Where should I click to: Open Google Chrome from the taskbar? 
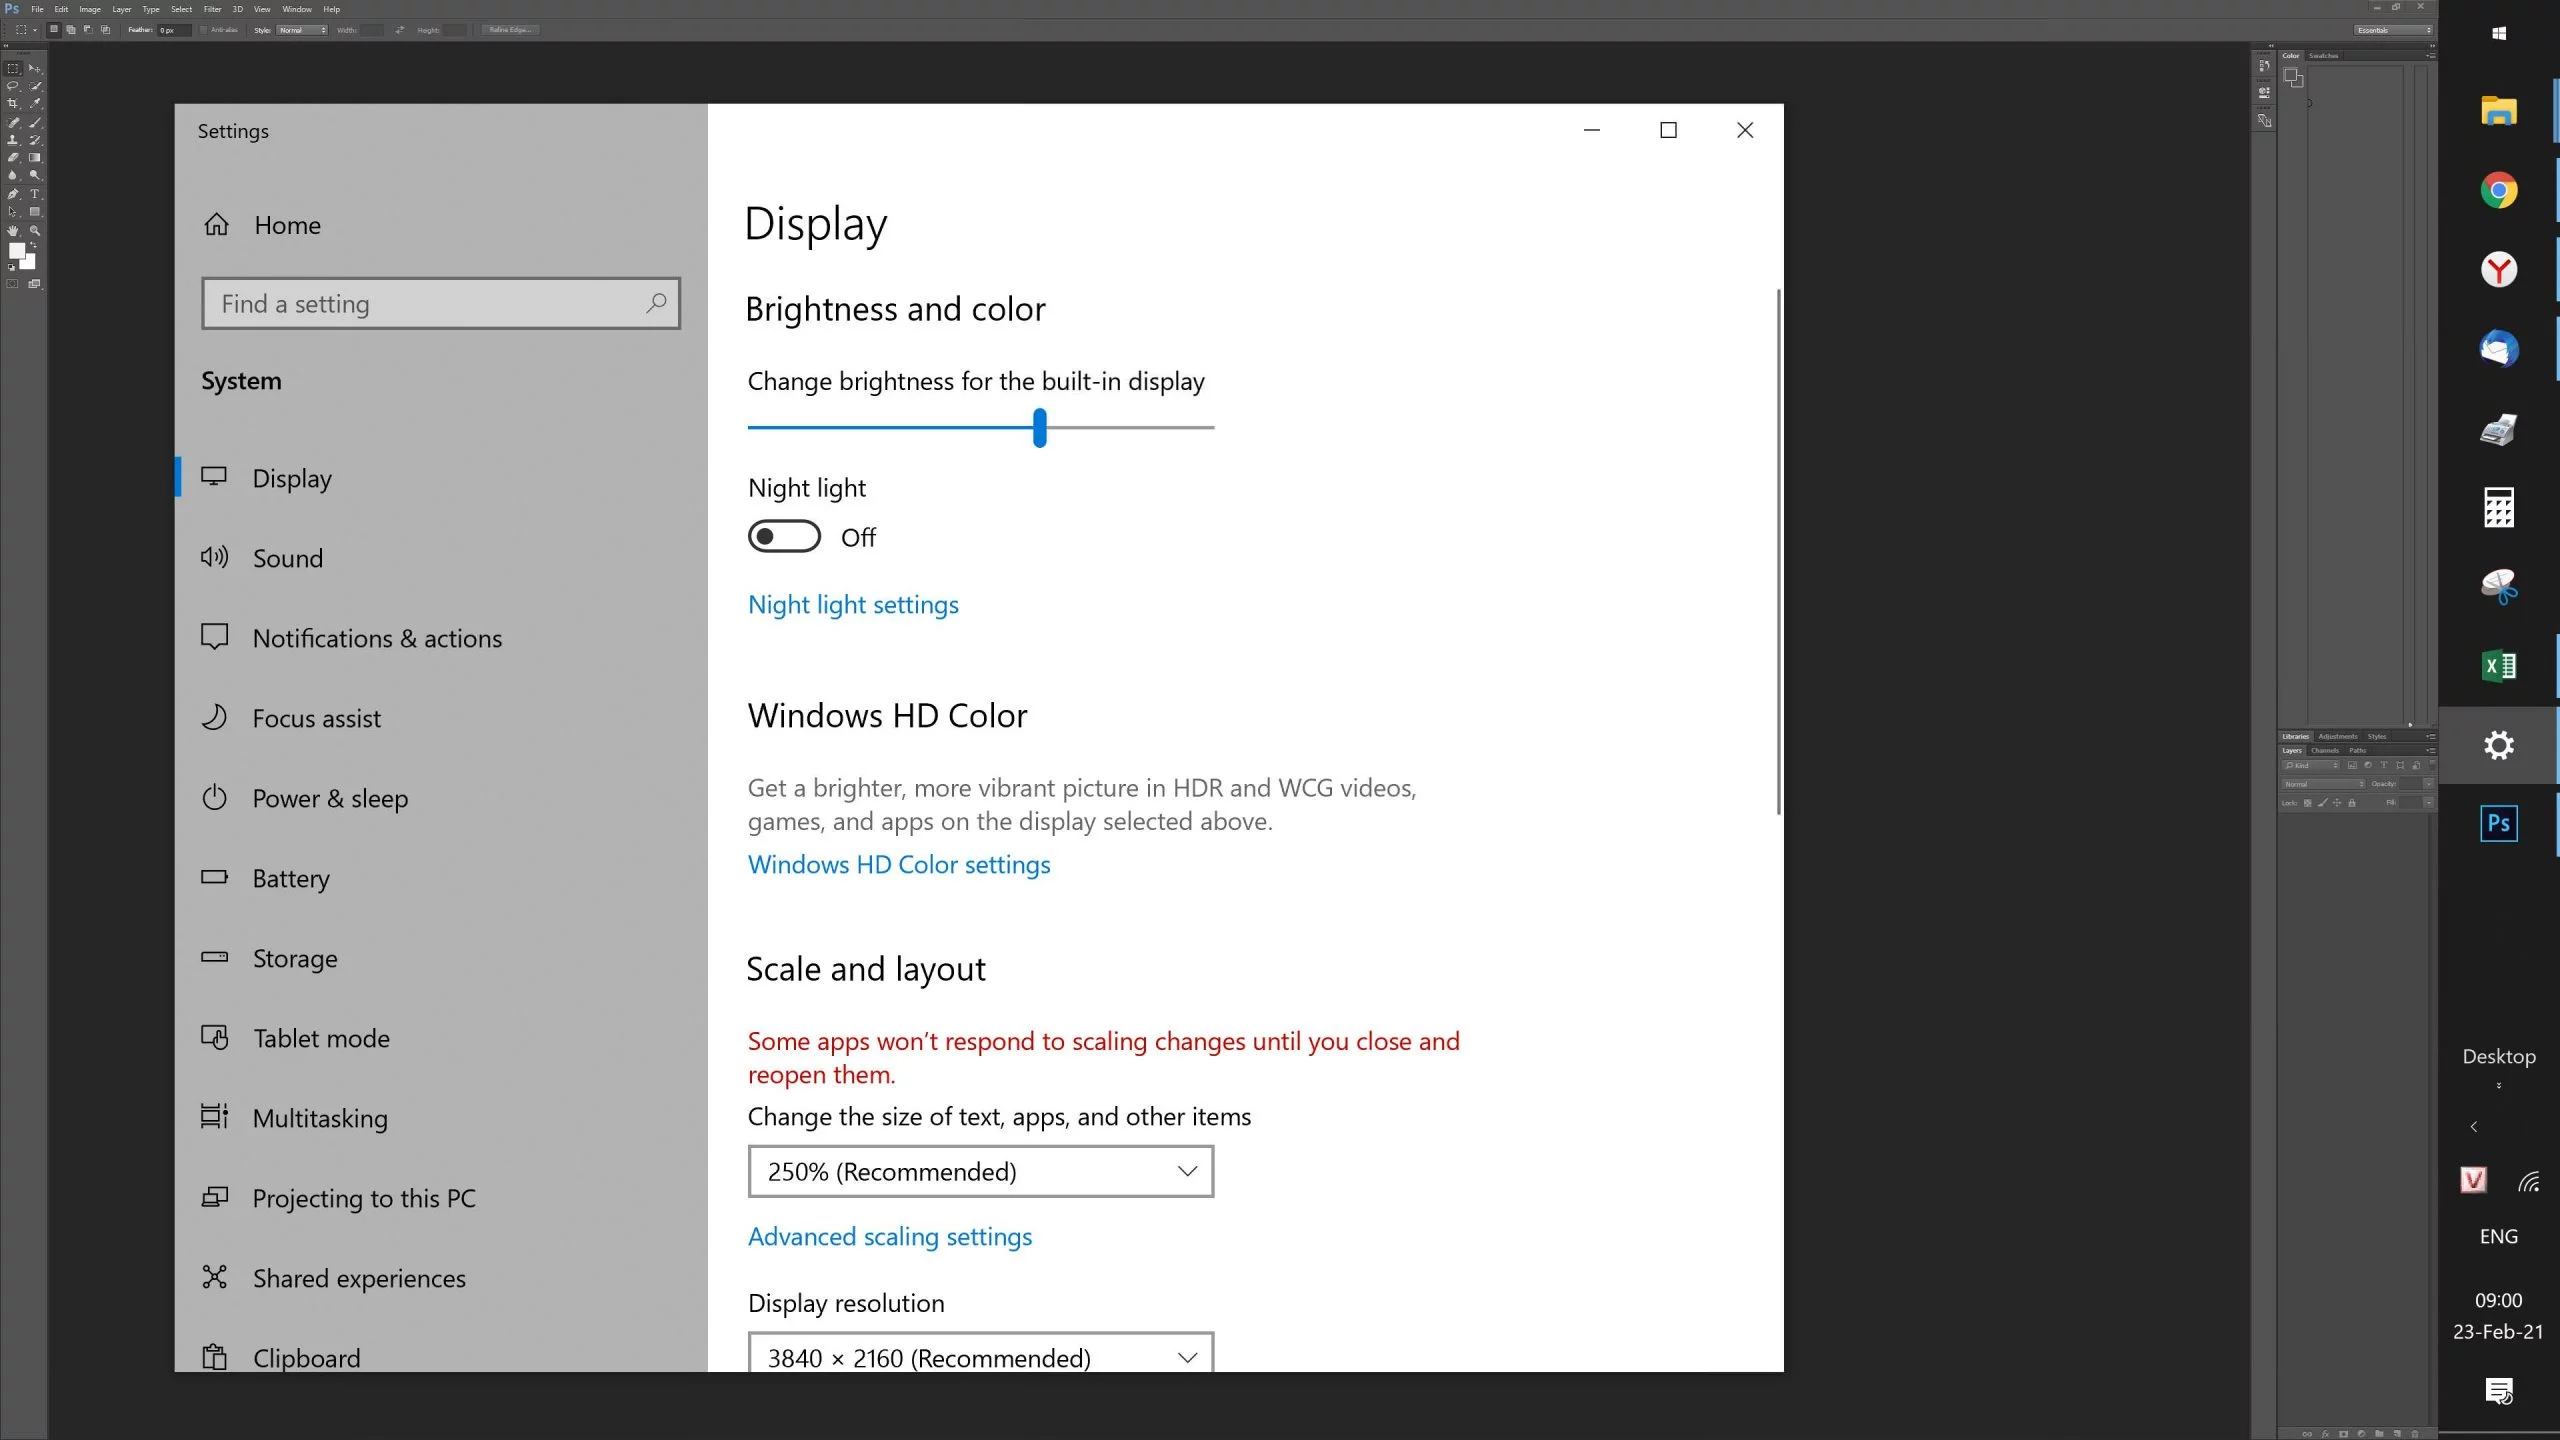click(2498, 190)
